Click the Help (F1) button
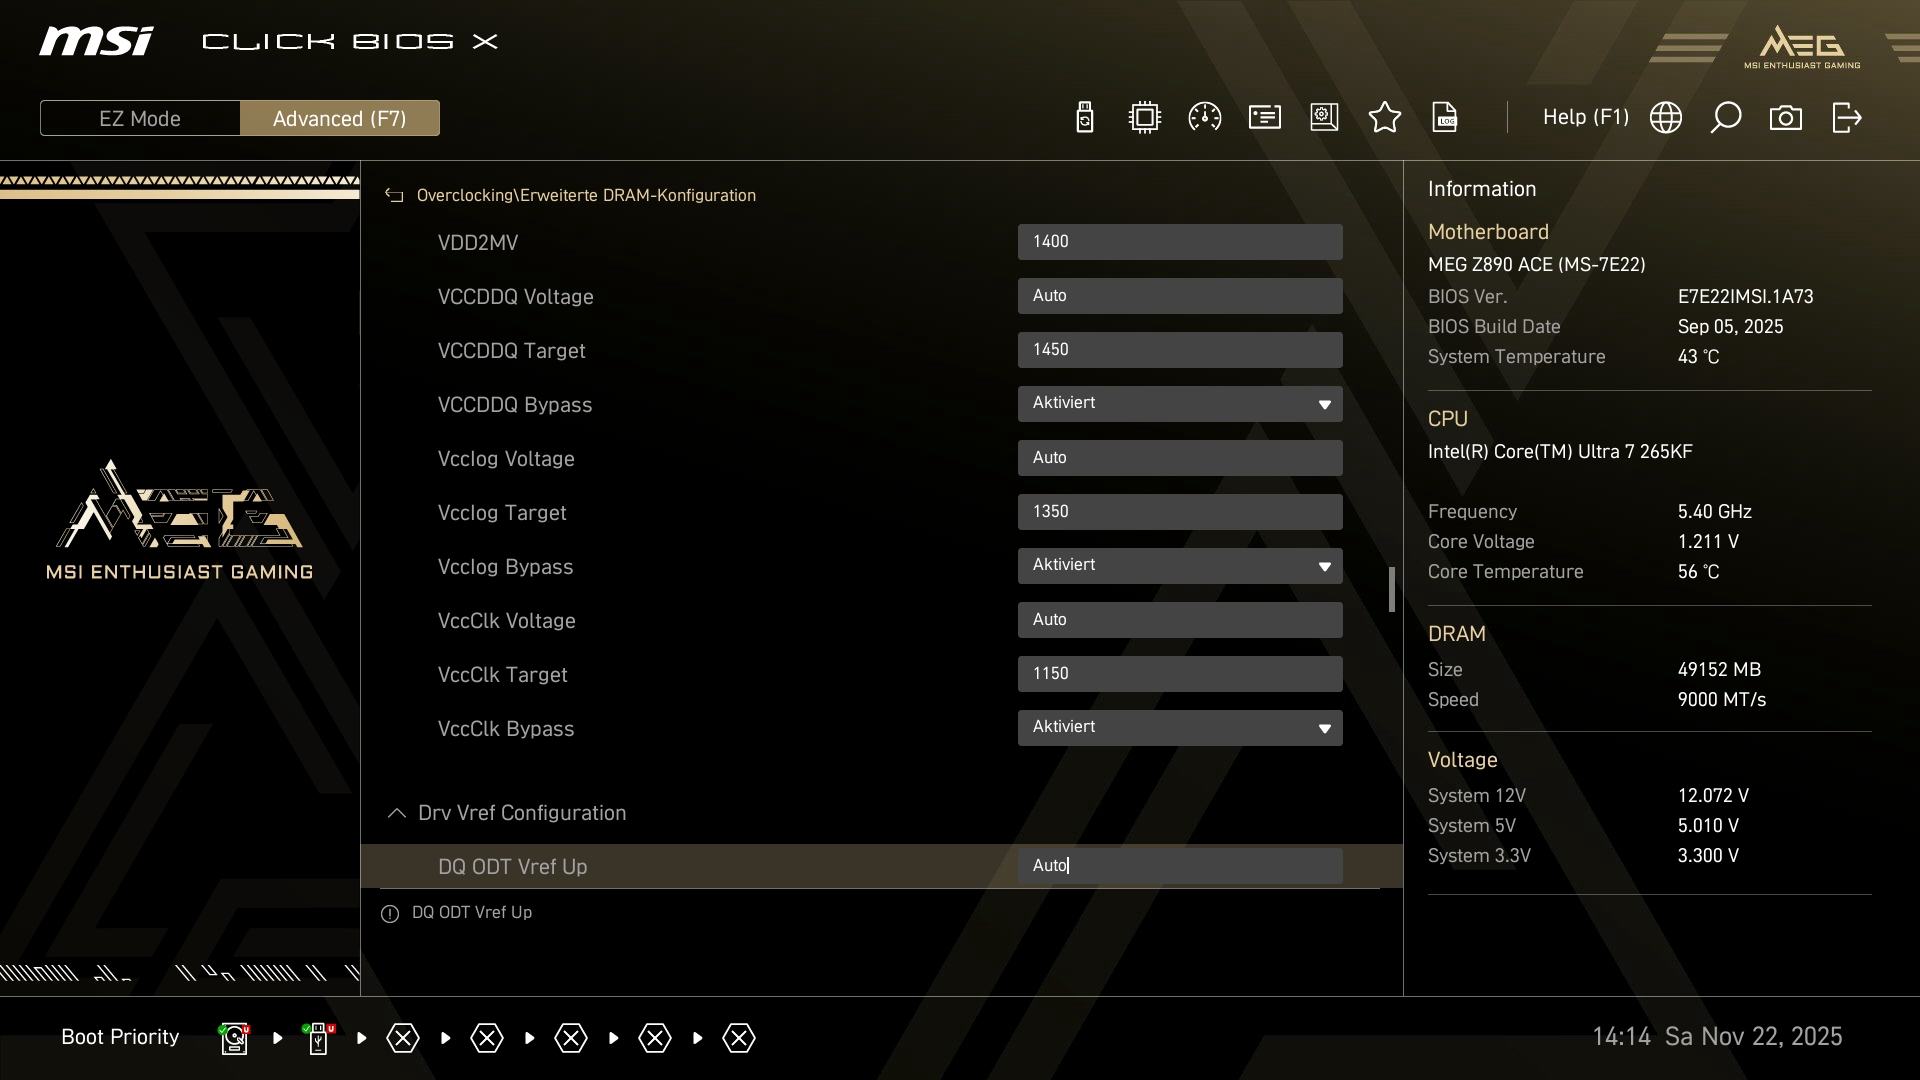Image resolution: width=1920 pixels, height=1080 pixels. tap(1585, 118)
